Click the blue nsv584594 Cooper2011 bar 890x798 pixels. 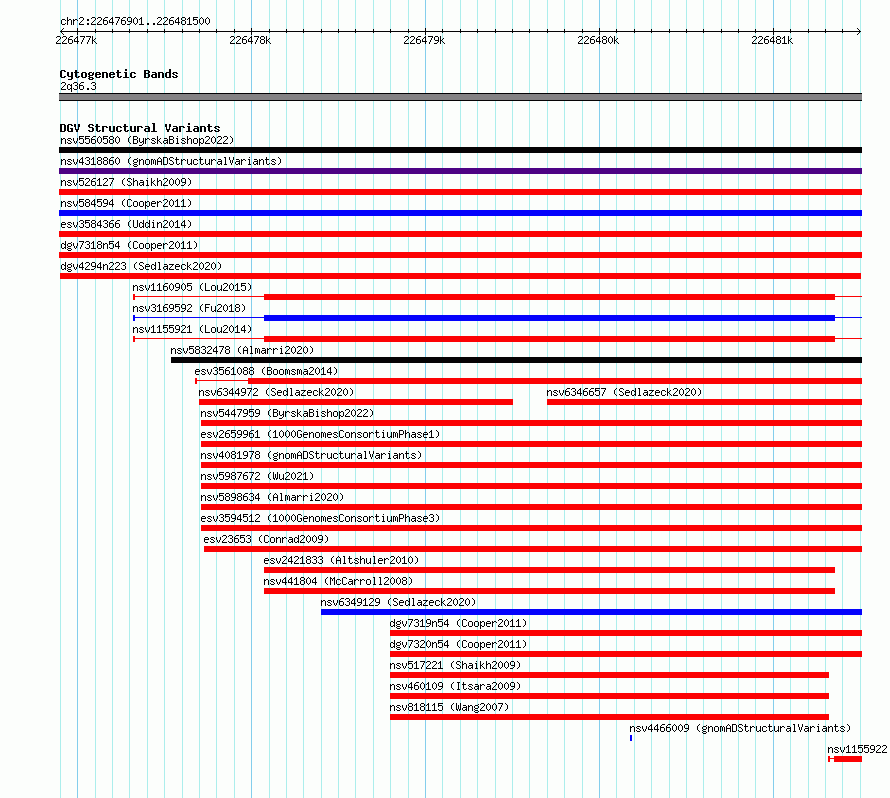pos(460,213)
